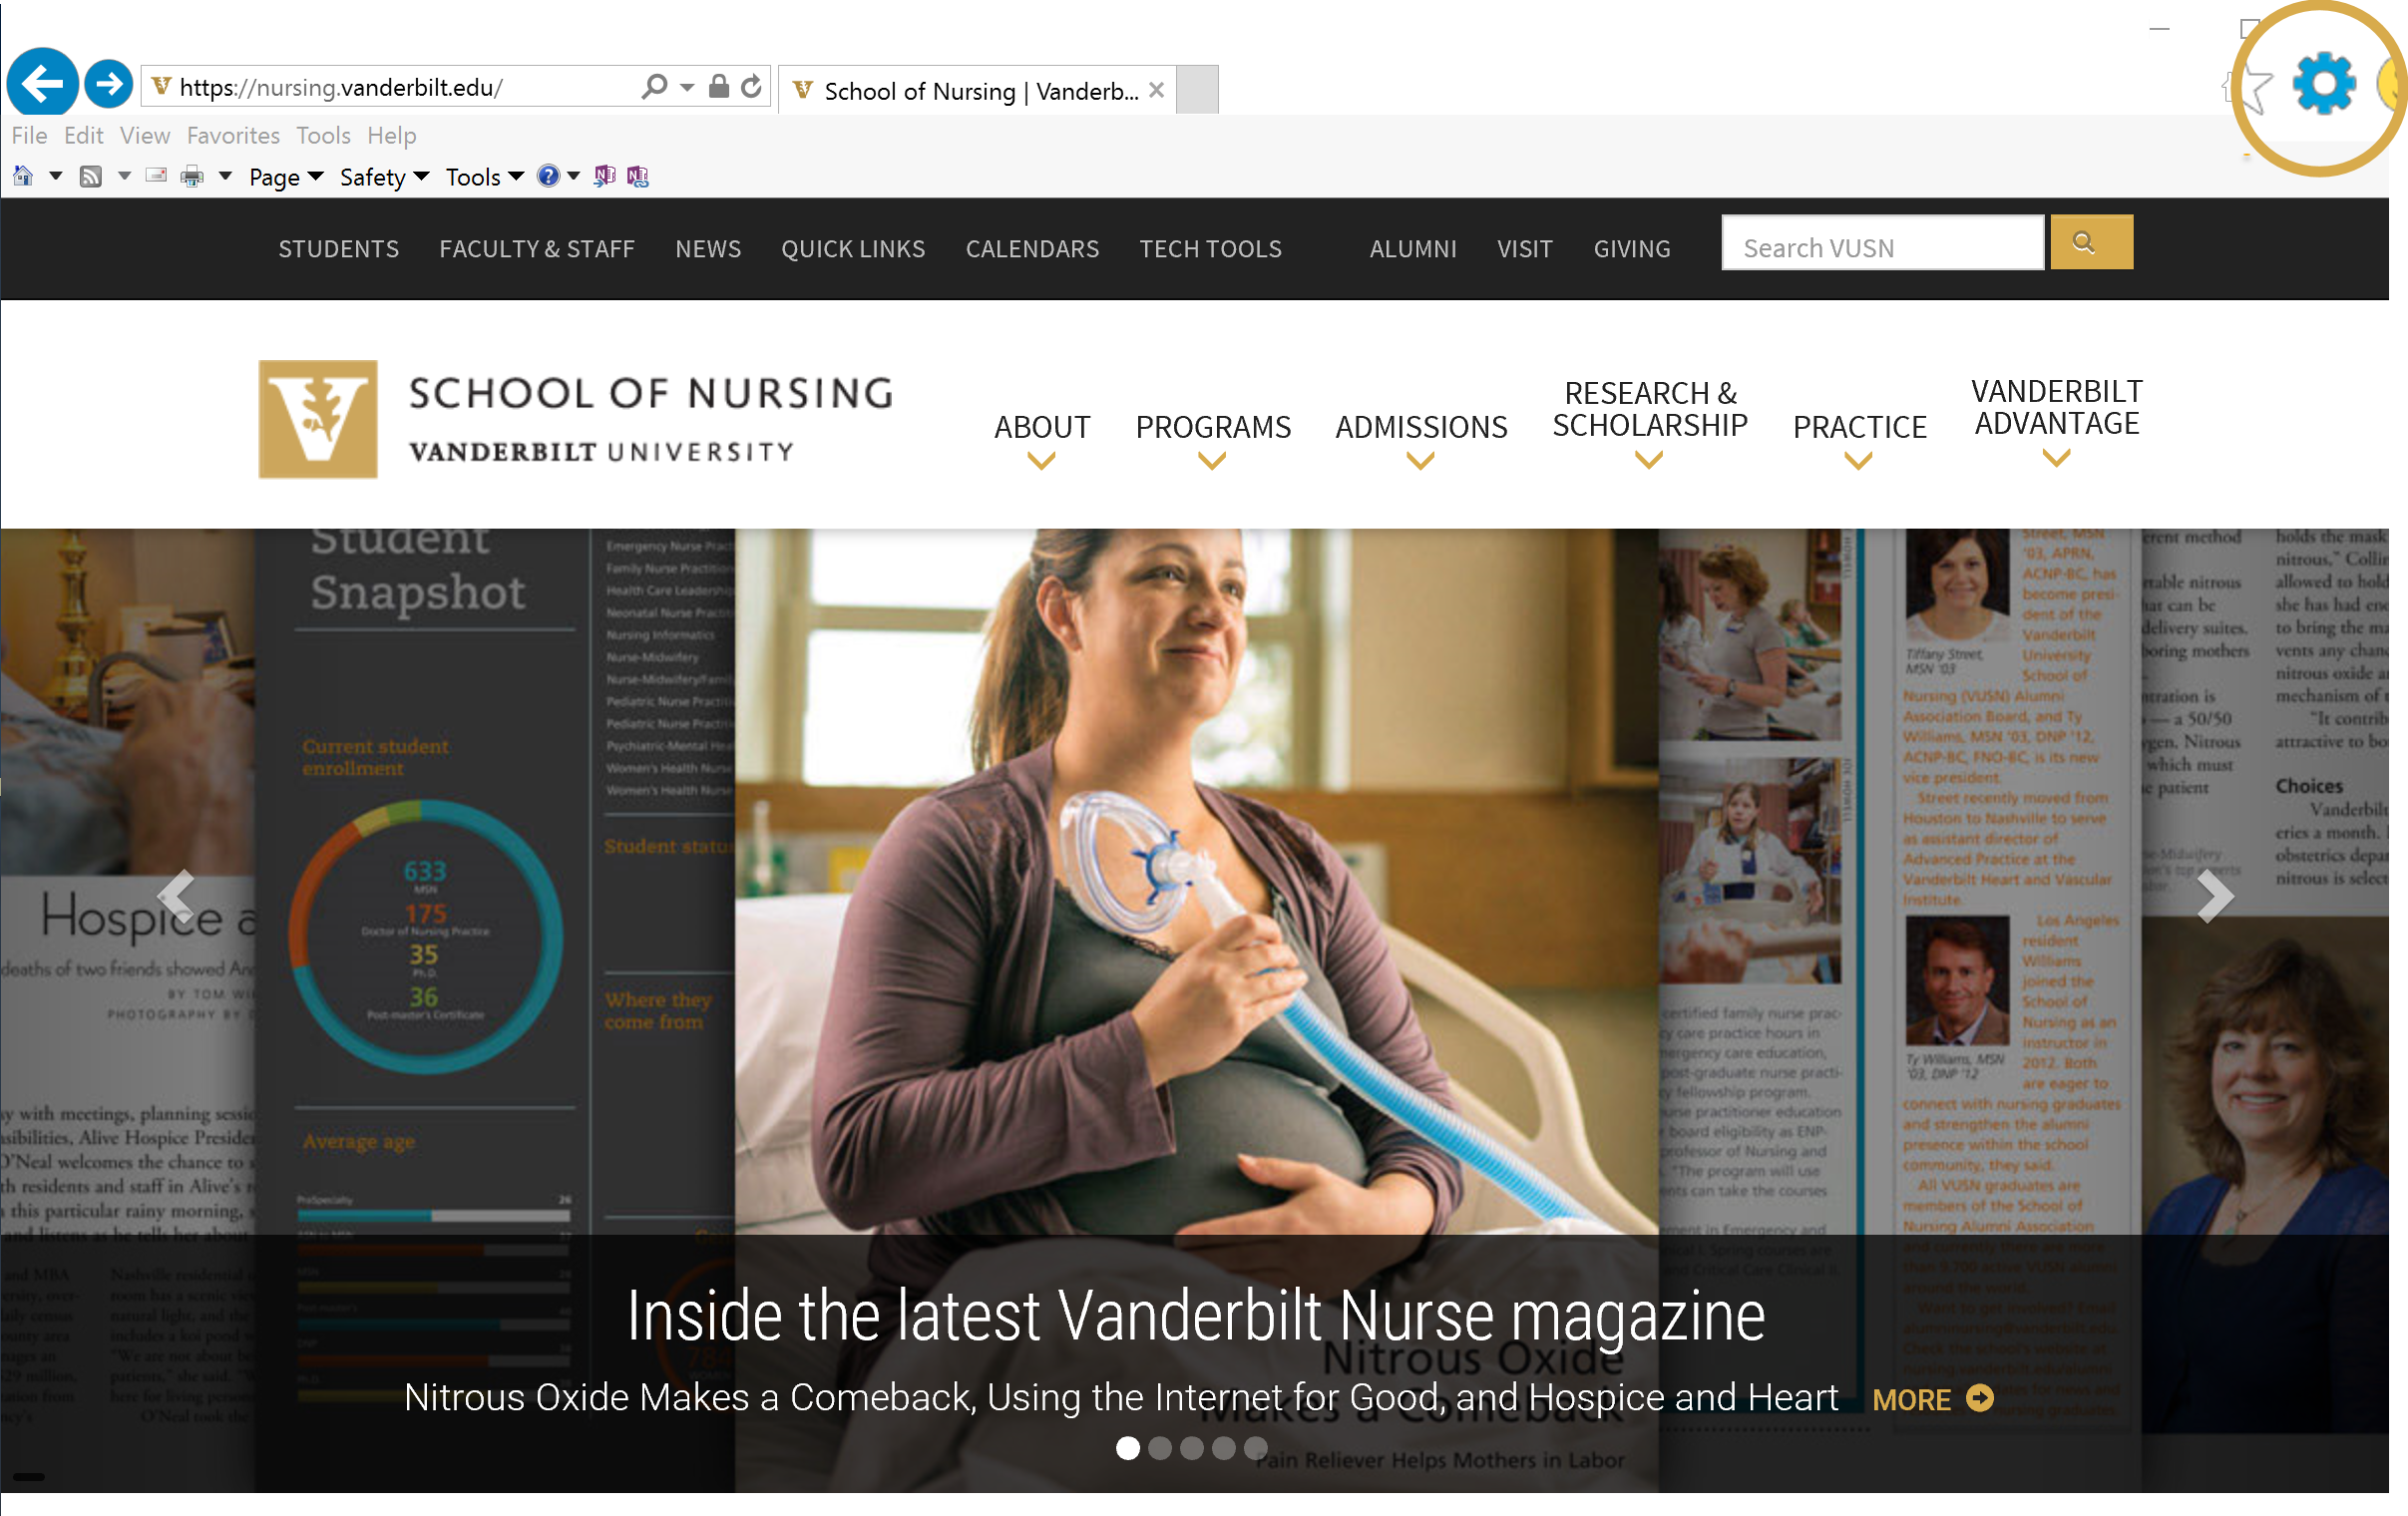This screenshot has height=1516, width=2408.
Task: Click the RSS feeds icon
Action: tap(91, 177)
